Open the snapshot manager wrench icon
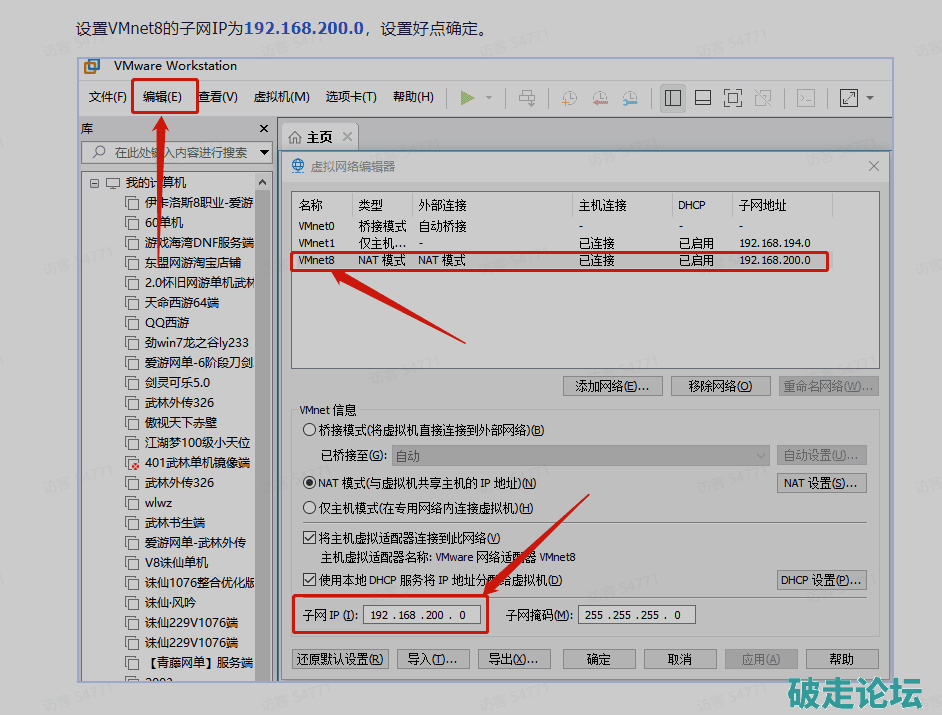Viewport: 942px width, 715px height. (x=630, y=98)
